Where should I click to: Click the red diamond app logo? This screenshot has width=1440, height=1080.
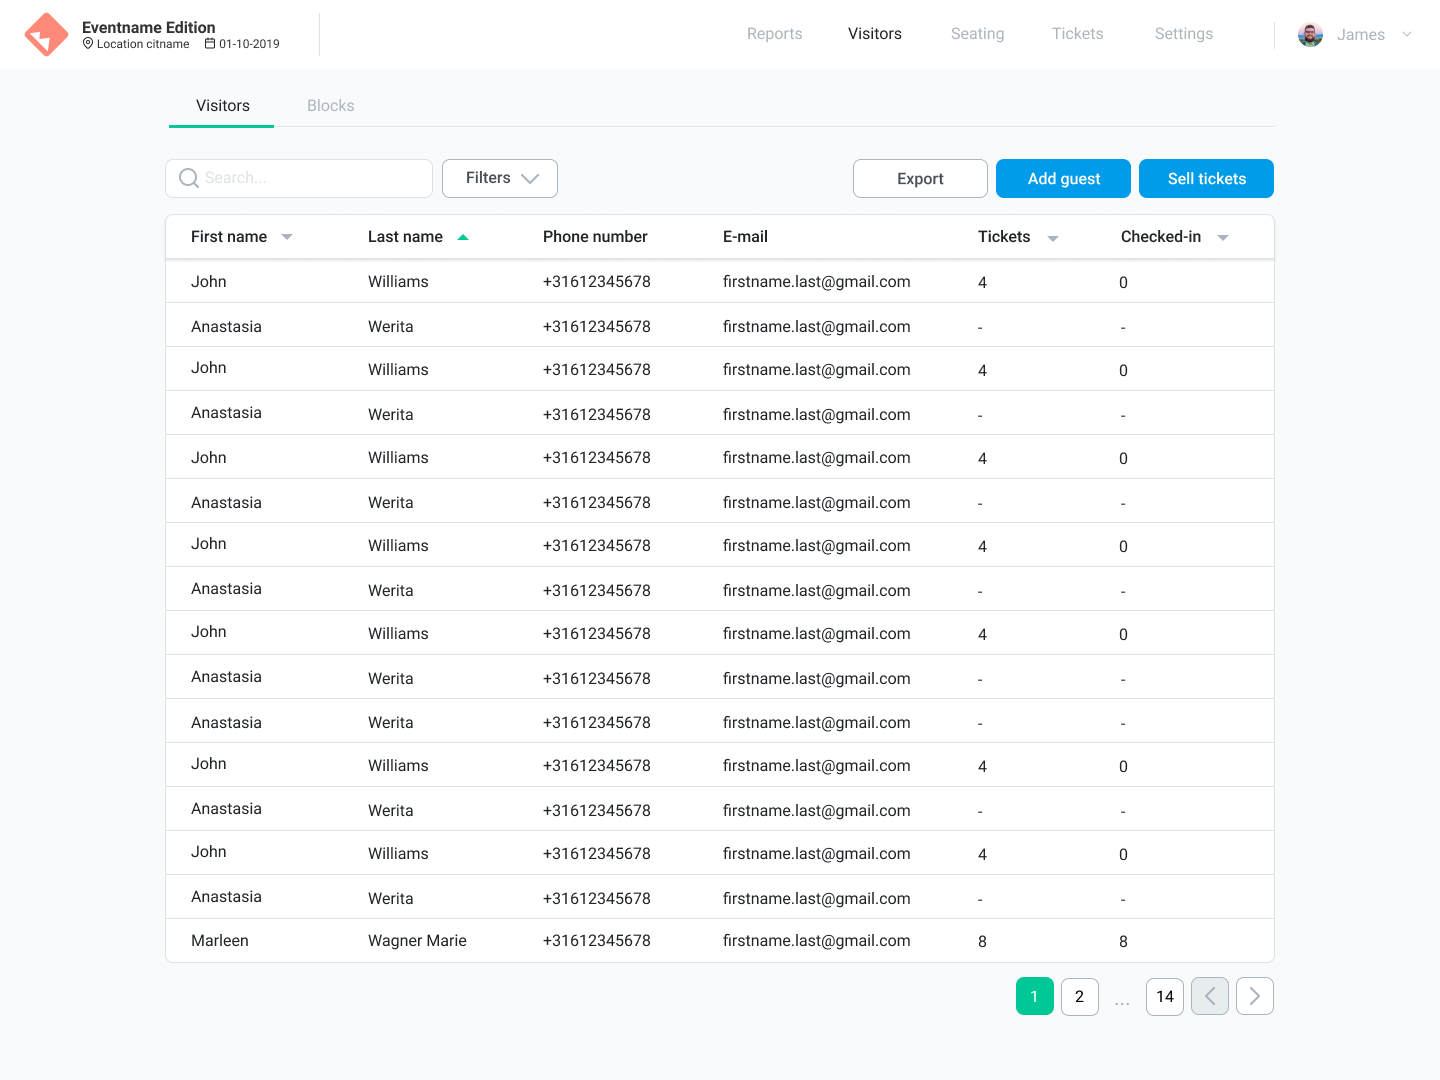tap(46, 35)
